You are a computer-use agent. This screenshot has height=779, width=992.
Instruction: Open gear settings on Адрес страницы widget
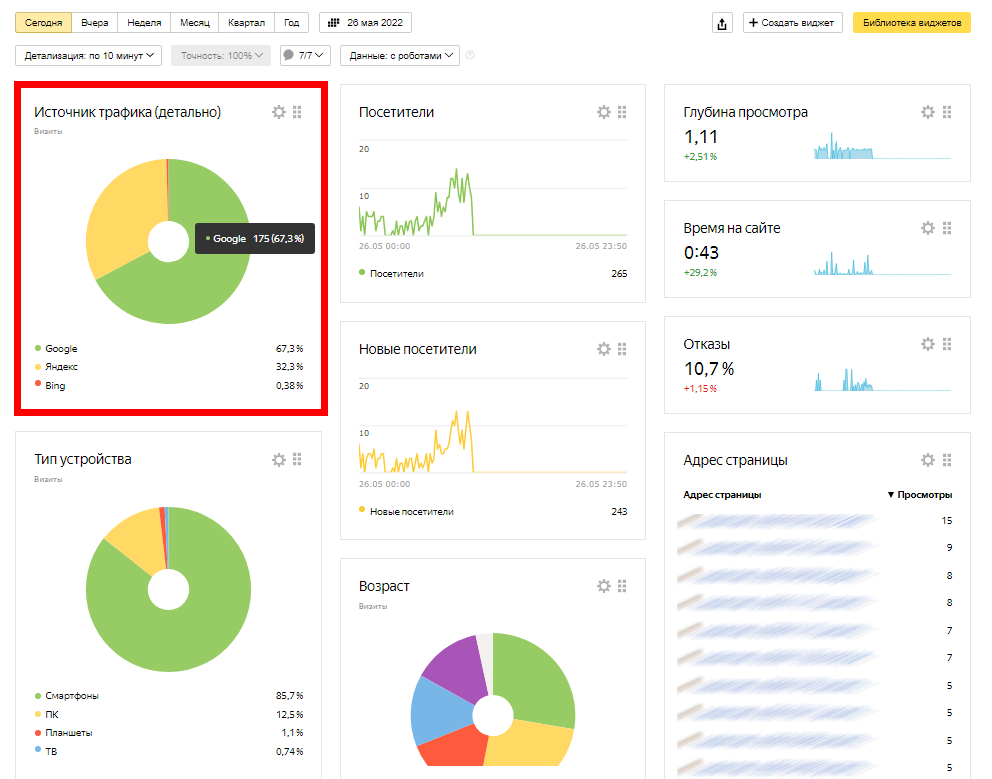coord(927,460)
